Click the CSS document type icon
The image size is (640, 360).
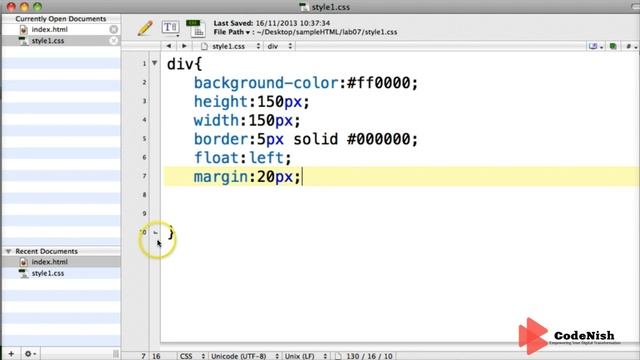click(x=196, y=28)
